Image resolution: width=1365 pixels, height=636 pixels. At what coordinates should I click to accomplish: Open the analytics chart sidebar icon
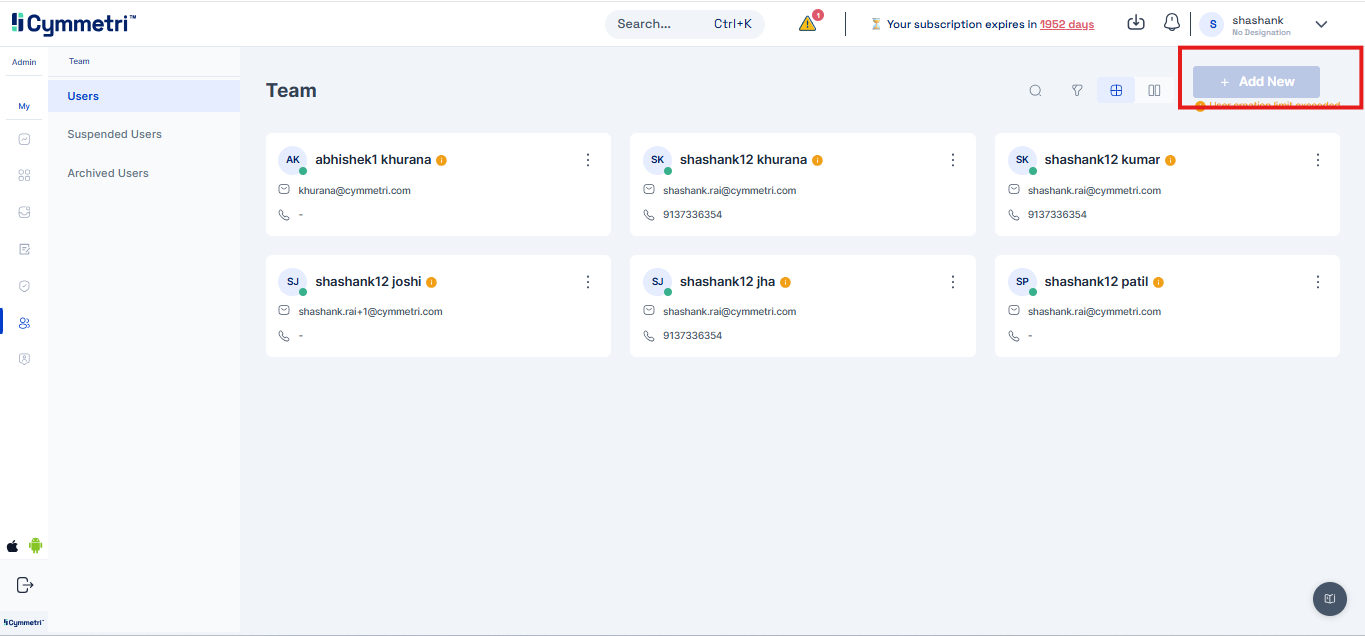point(24,139)
